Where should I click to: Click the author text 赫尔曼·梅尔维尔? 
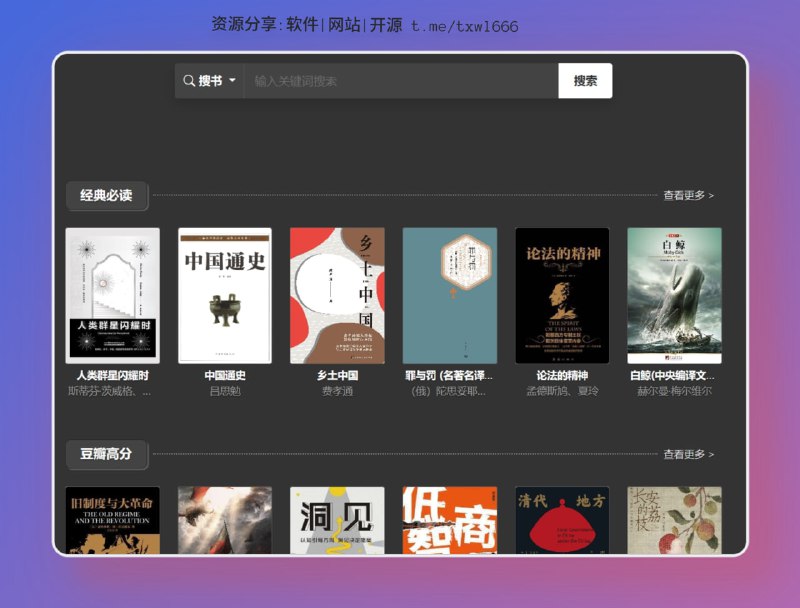tap(674, 391)
